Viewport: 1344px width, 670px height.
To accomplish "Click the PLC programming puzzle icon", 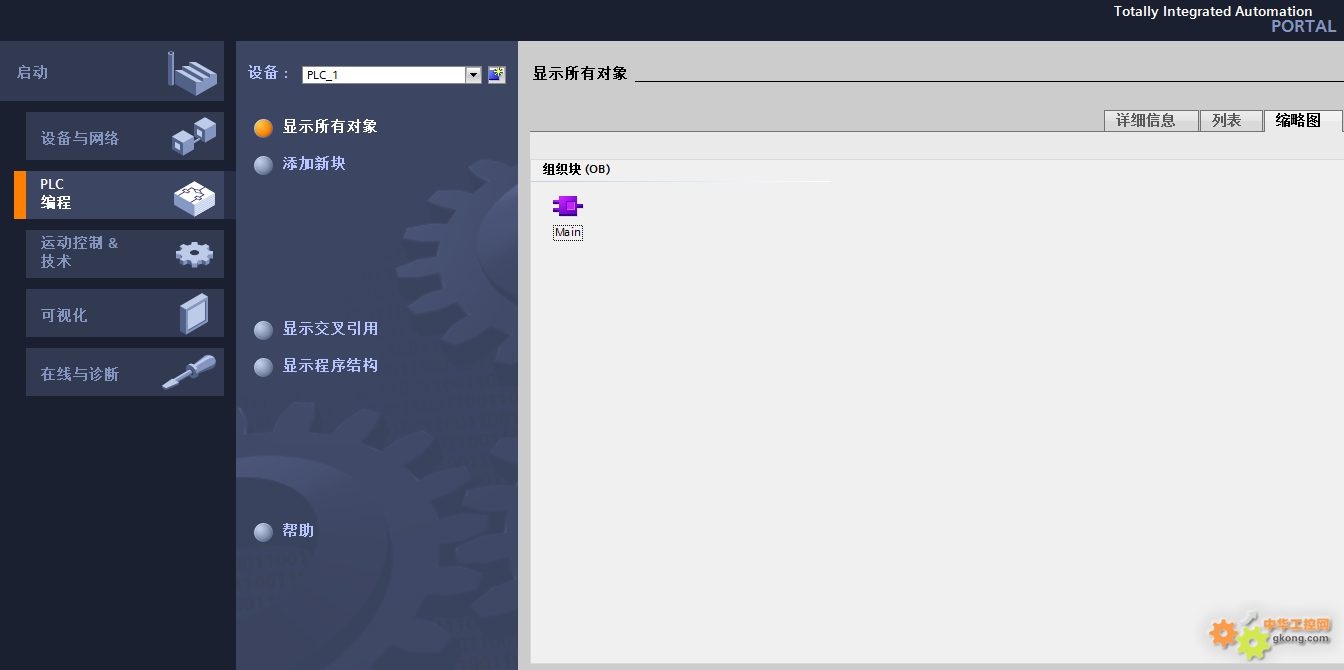I will [194, 198].
